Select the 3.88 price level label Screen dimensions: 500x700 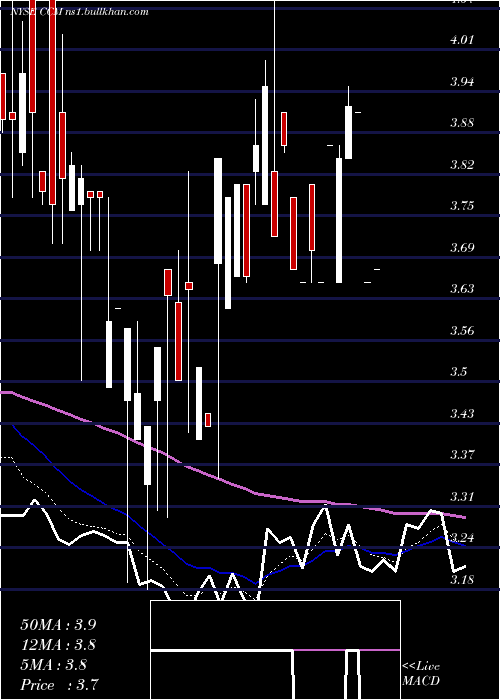(x=462, y=123)
